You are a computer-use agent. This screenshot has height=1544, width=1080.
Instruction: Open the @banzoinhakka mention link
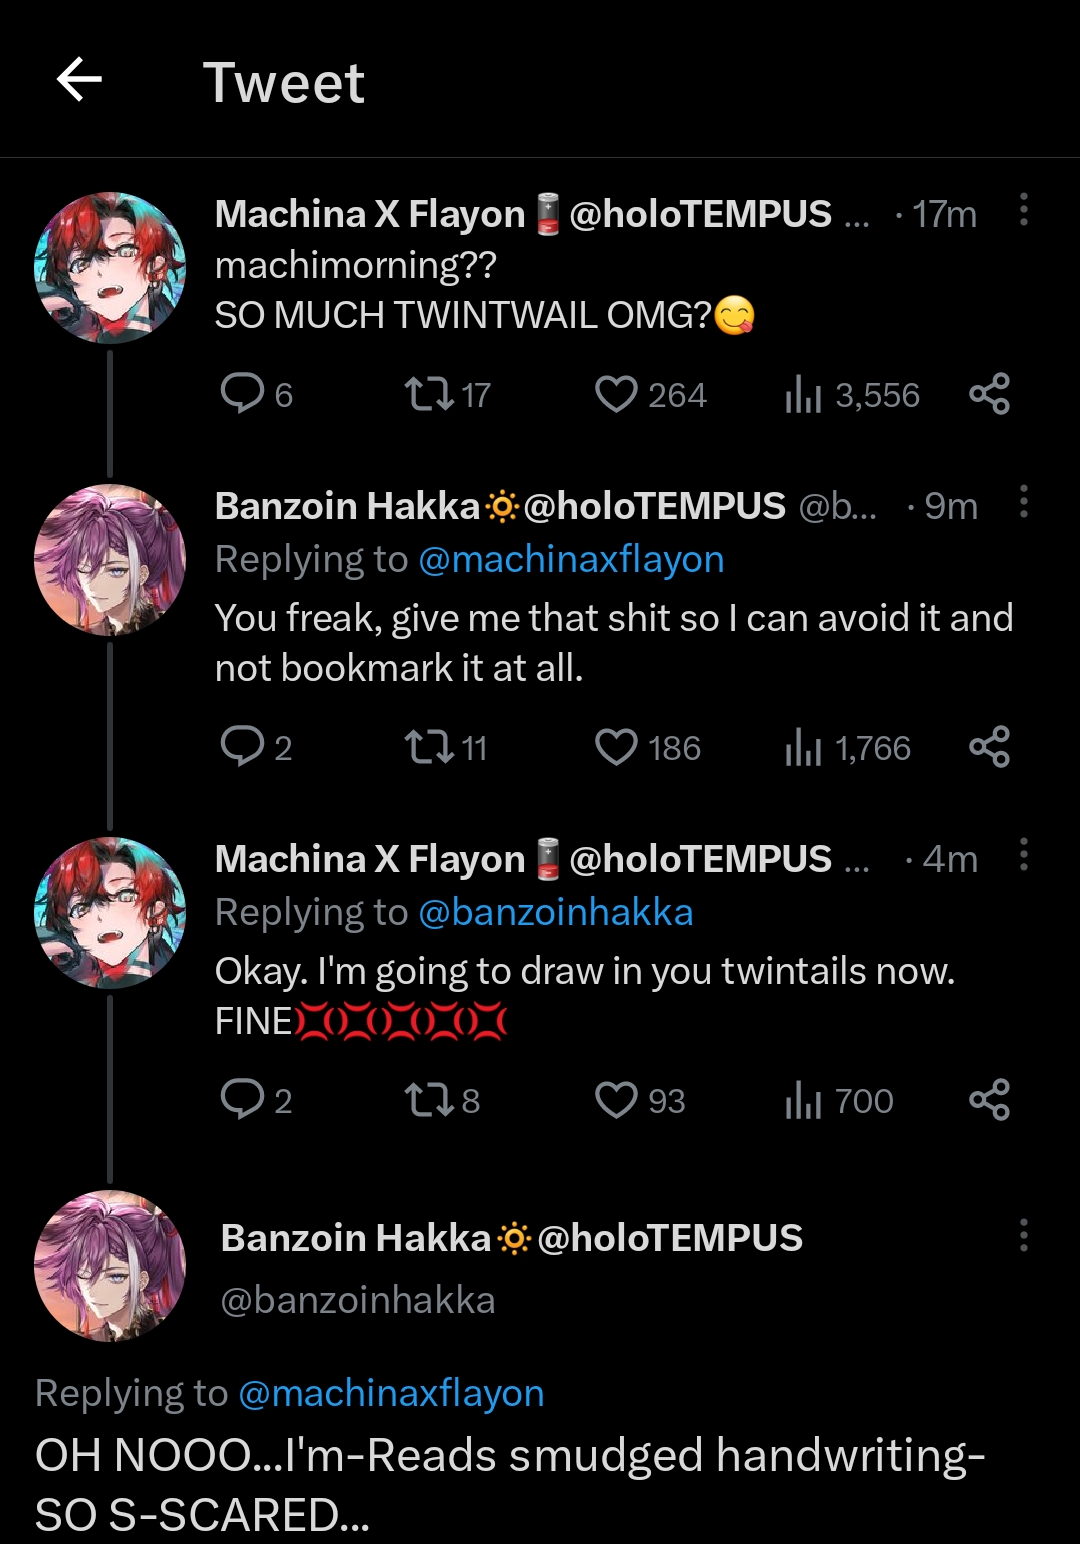click(x=556, y=913)
